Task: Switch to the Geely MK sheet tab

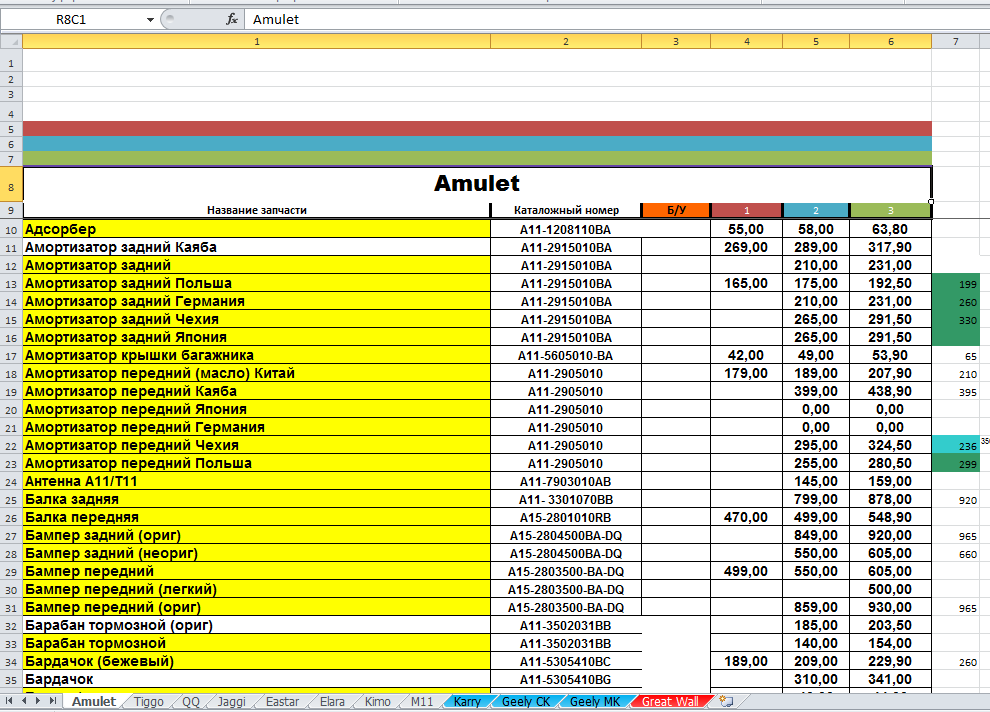Action: tap(595, 701)
